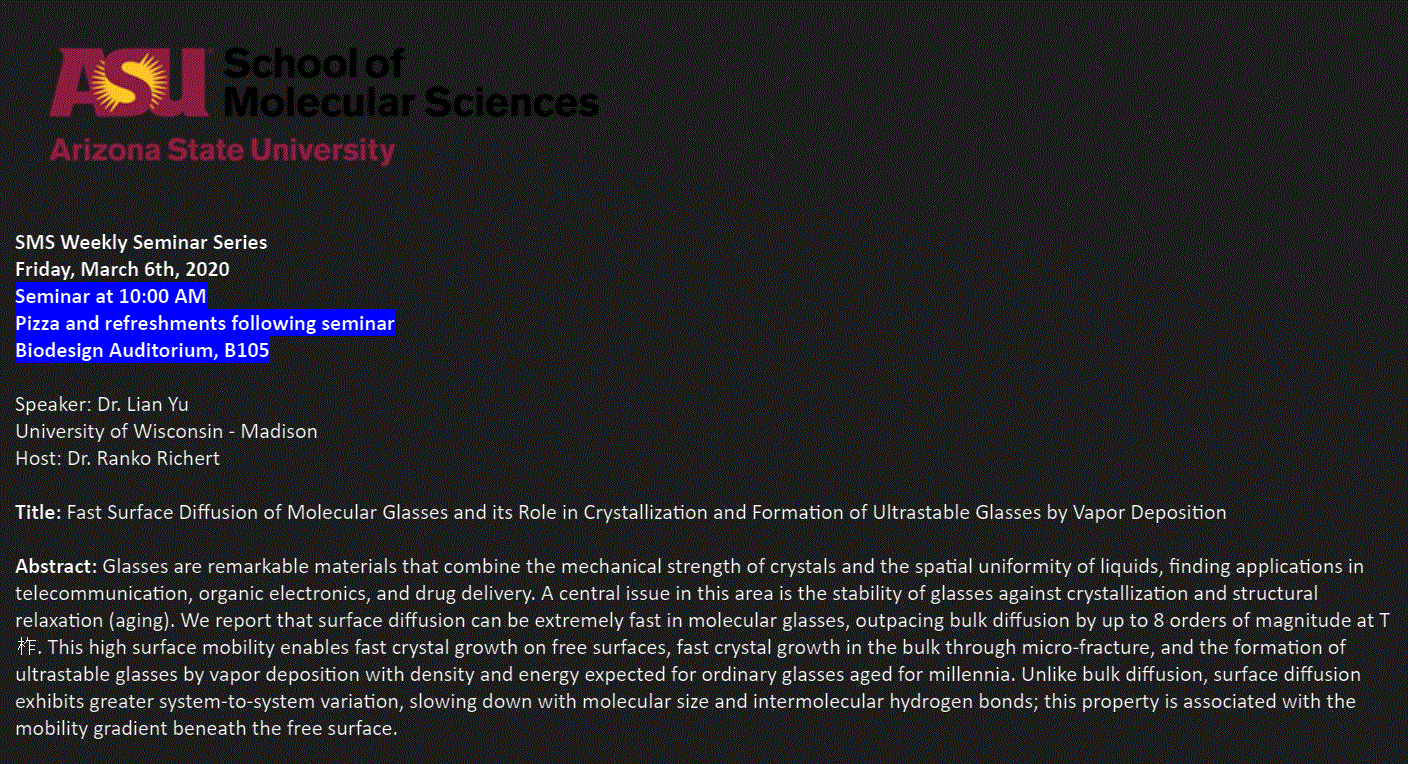The image size is (1408, 764).
Task: Click the highlighted Seminar at 10:00 AM line
Action: coord(111,296)
